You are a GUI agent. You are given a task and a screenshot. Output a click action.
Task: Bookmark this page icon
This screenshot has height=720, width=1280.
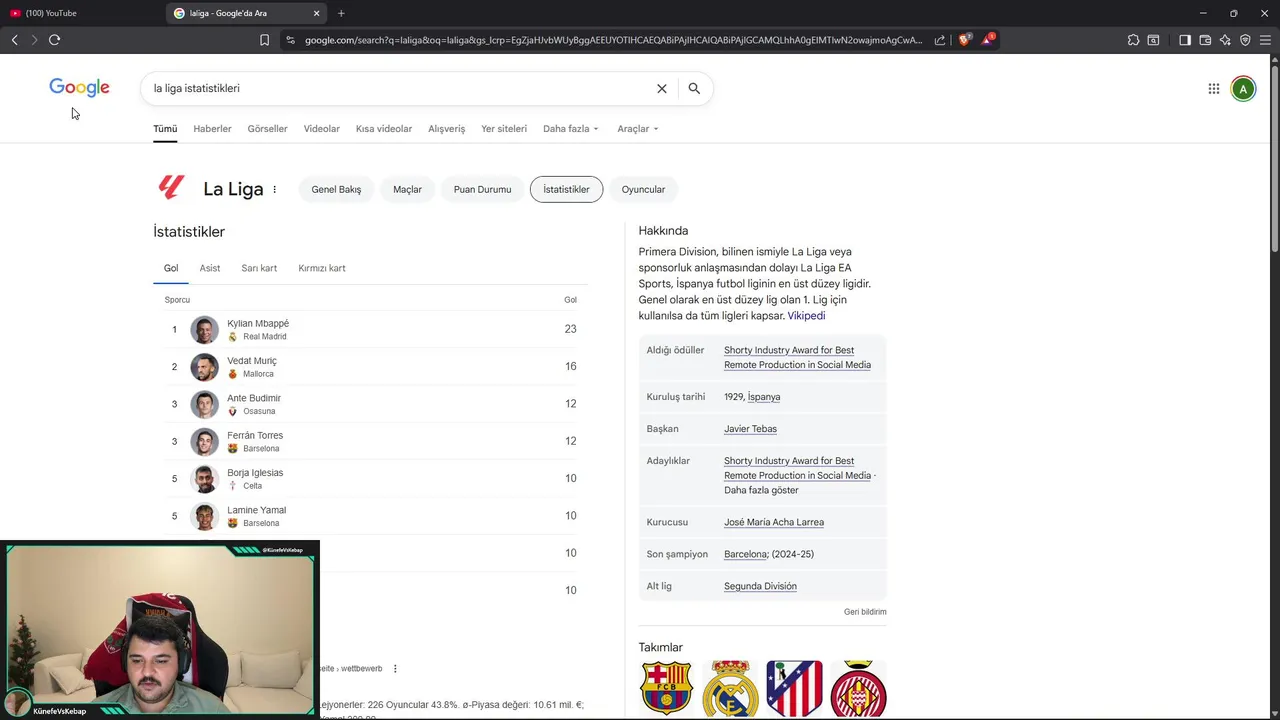click(264, 40)
